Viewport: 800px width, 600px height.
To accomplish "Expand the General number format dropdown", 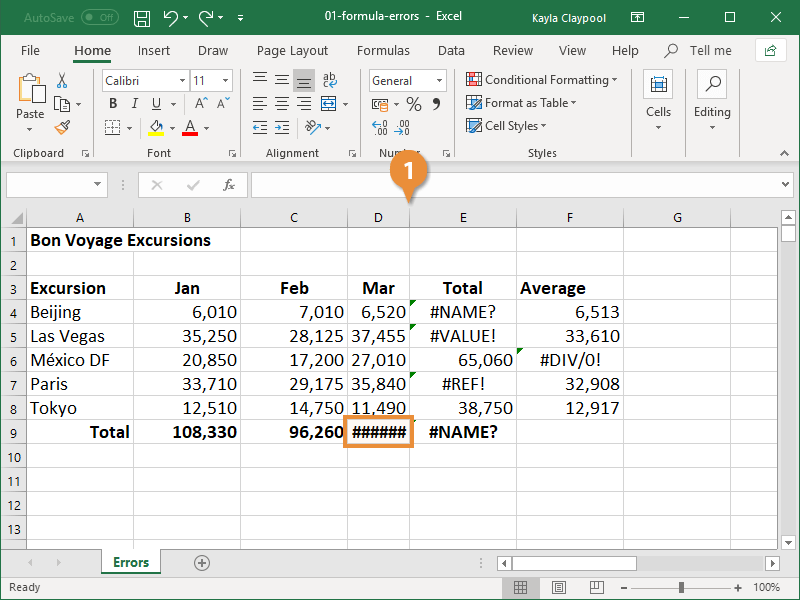I will 439,81.
